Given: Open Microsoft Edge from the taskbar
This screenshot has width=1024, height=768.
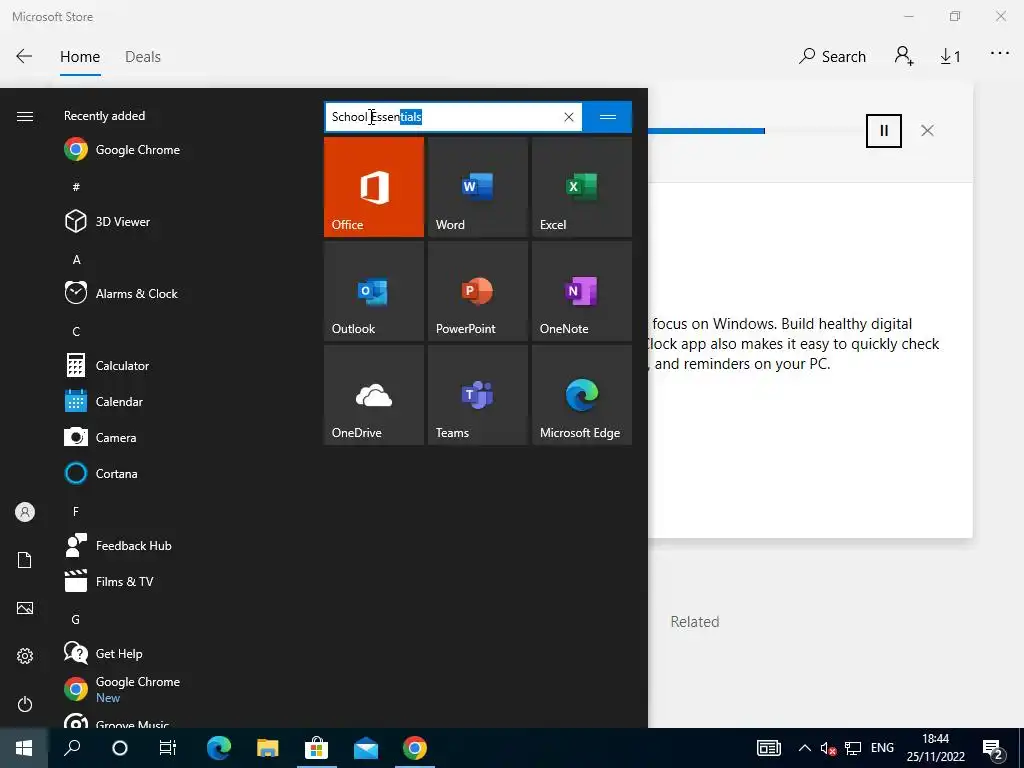Looking at the screenshot, I should (219, 748).
